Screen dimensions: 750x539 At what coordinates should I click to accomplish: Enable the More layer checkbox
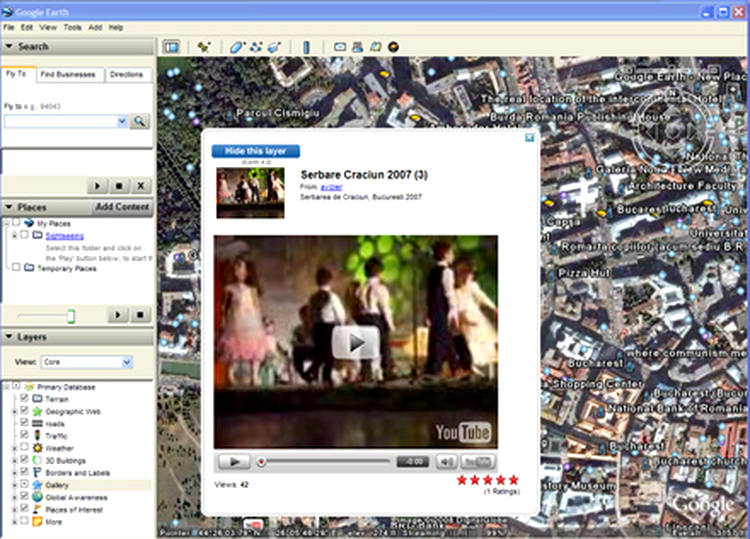24,521
